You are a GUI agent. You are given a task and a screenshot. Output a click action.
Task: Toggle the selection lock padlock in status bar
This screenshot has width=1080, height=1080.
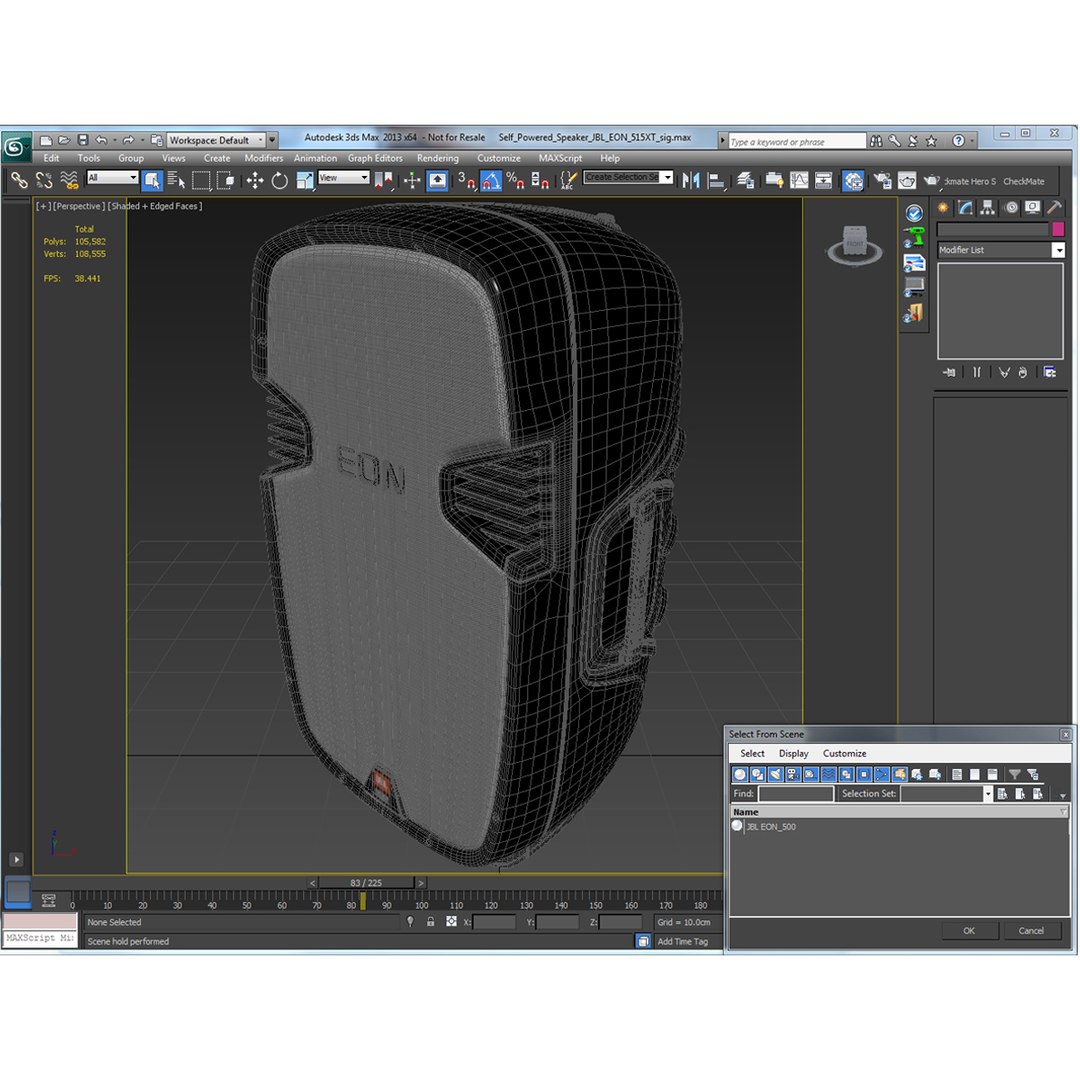430,922
